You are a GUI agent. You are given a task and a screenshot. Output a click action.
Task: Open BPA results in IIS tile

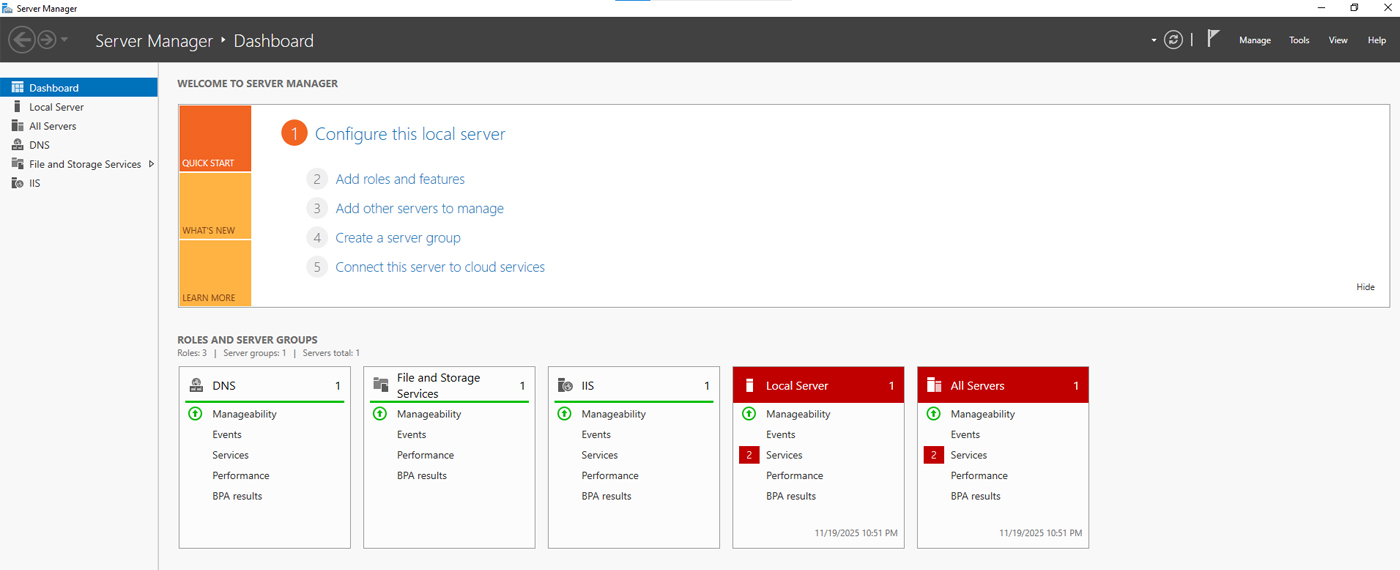[606, 496]
